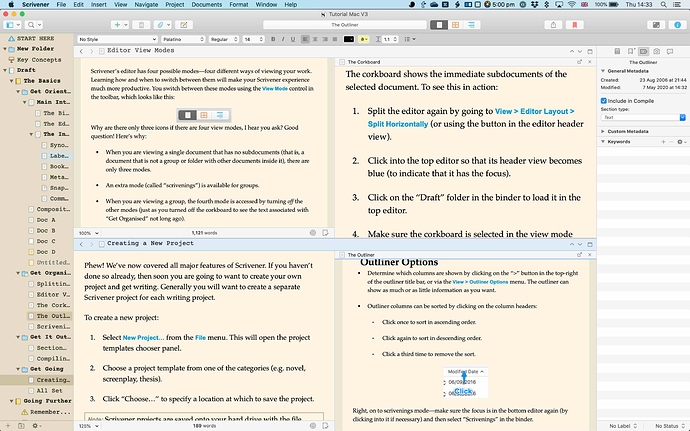The width and height of the screenshot is (690, 431).
Task: Collapse the Draft folder in the binder
Action: click(5, 70)
